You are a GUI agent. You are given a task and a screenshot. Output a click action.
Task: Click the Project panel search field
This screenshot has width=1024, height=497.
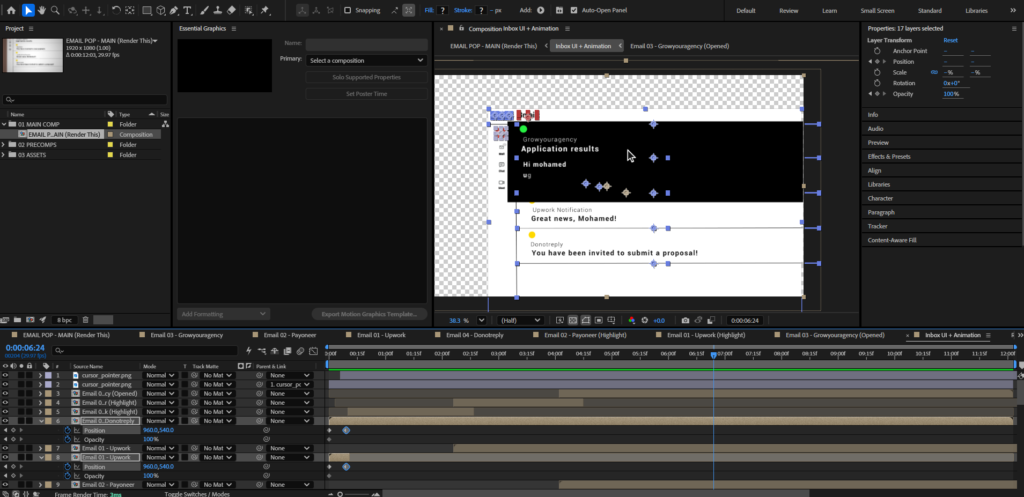[x=85, y=100]
